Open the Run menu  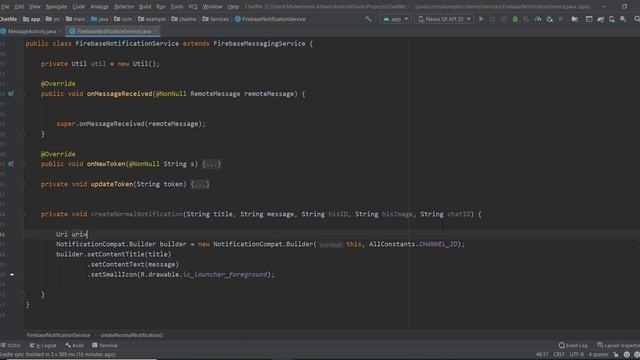click(x=160, y=7)
